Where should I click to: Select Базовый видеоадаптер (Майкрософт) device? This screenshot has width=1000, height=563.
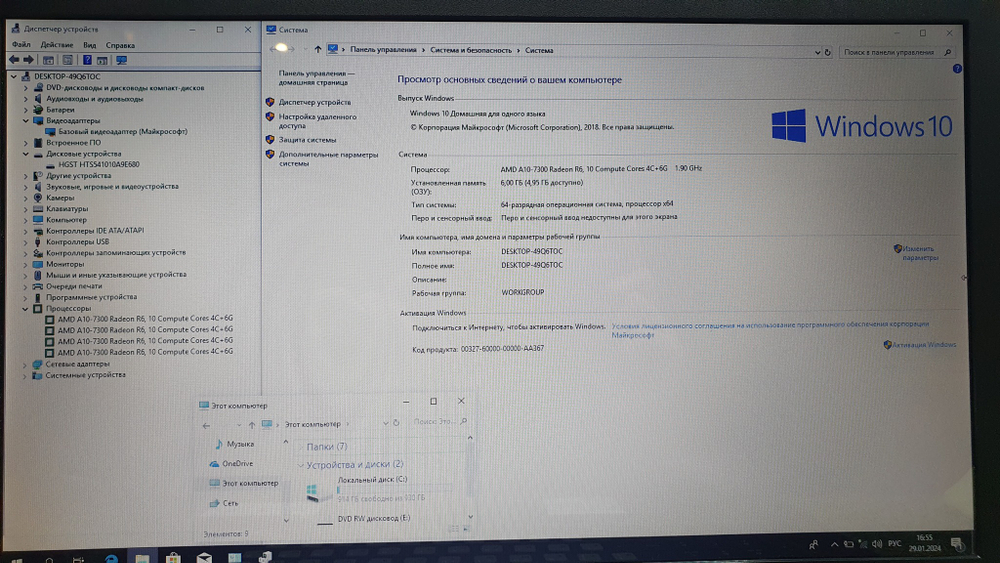point(122,131)
